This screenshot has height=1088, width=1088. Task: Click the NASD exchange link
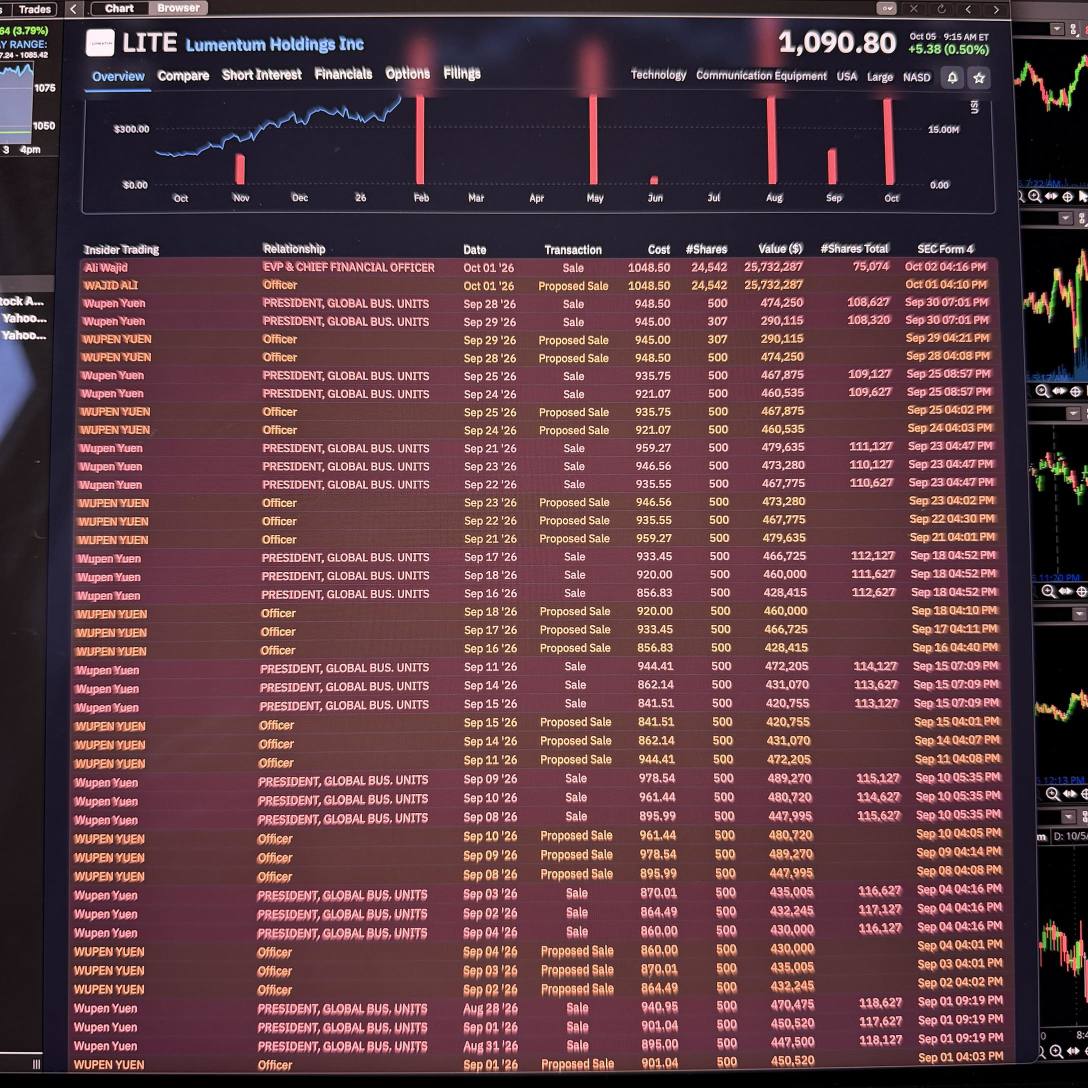coord(917,77)
